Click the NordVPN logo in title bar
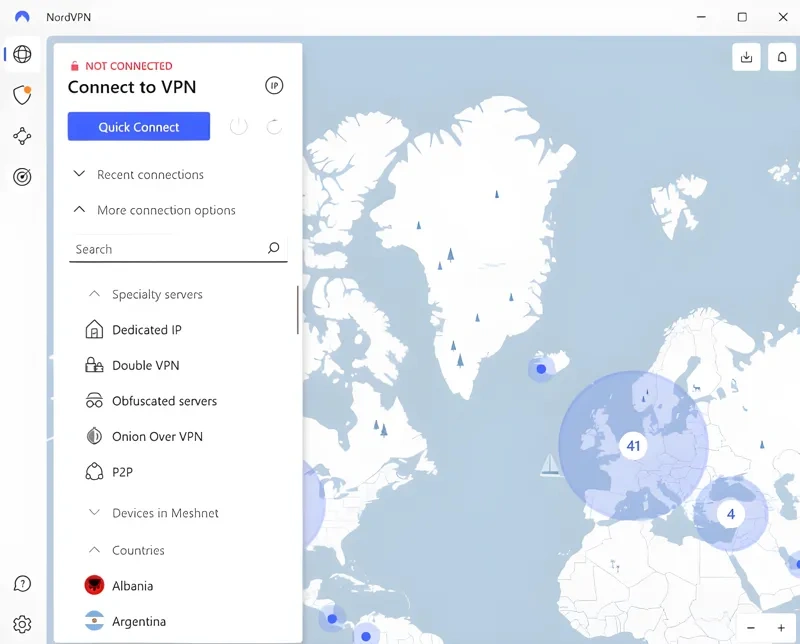Image resolution: width=800 pixels, height=644 pixels. [x=22, y=17]
